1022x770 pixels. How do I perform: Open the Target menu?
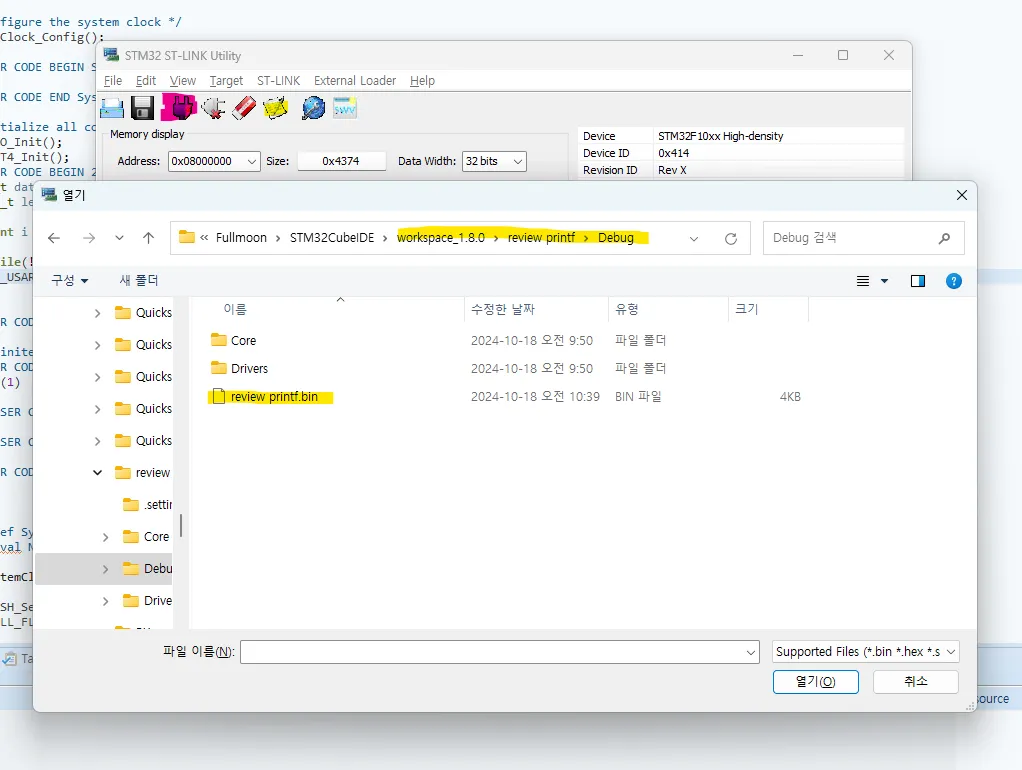tap(226, 81)
